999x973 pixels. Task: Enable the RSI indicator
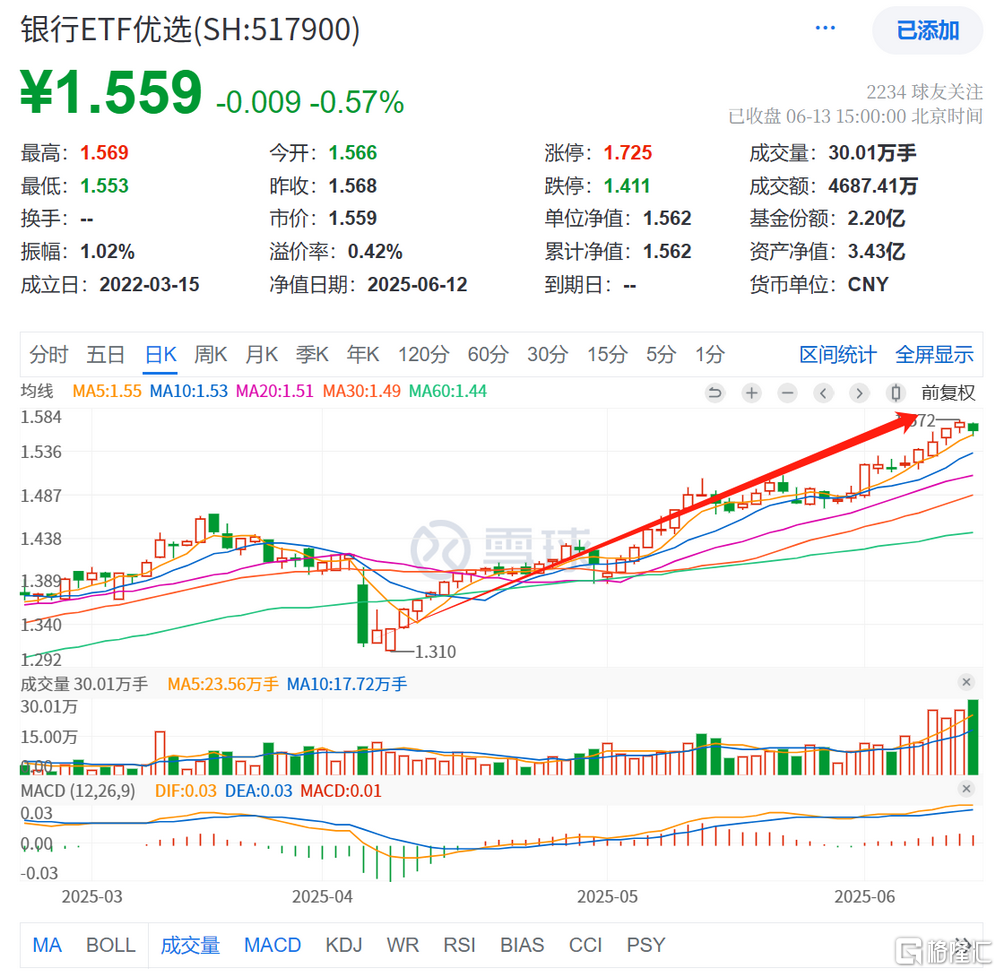[x=459, y=945]
